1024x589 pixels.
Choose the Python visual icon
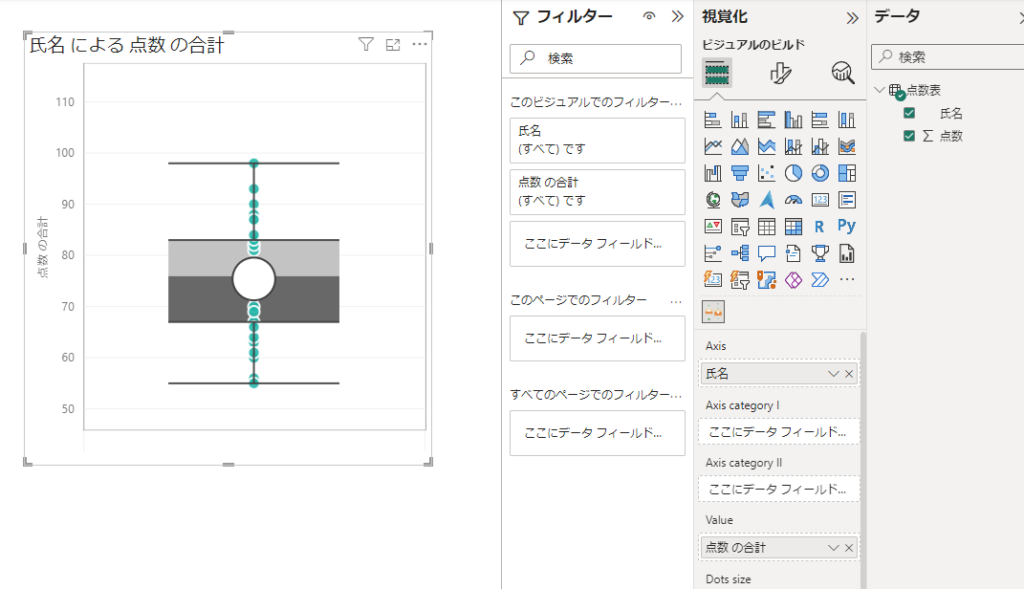[x=846, y=226]
